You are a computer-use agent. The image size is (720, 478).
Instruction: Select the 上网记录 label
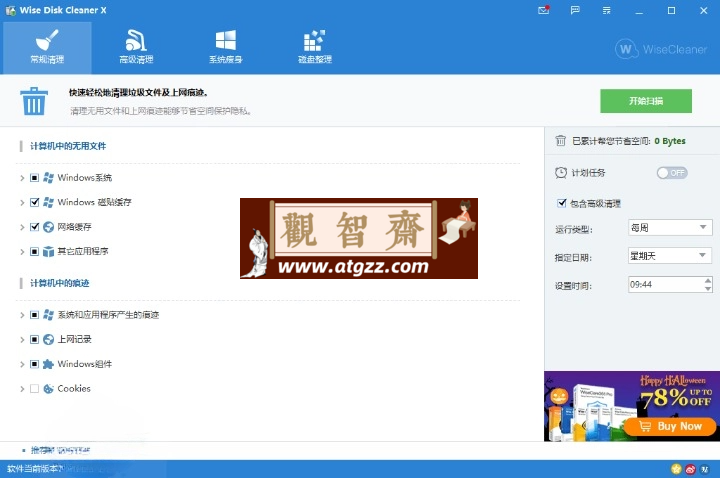[74, 339]
